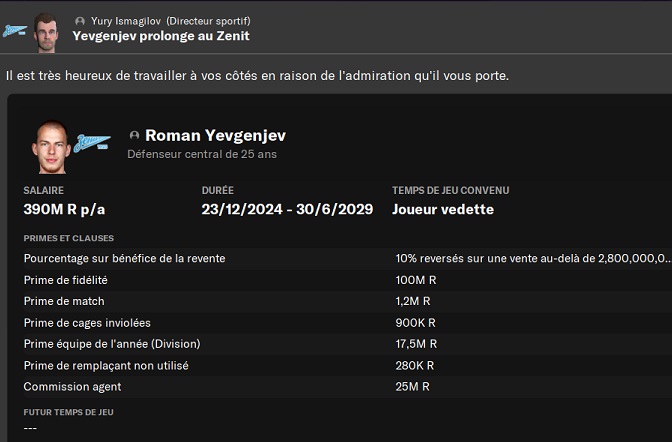Select 'Prime de fidélité' row label
This screenshot has height=442, width=672.
(x=66, y=280)
